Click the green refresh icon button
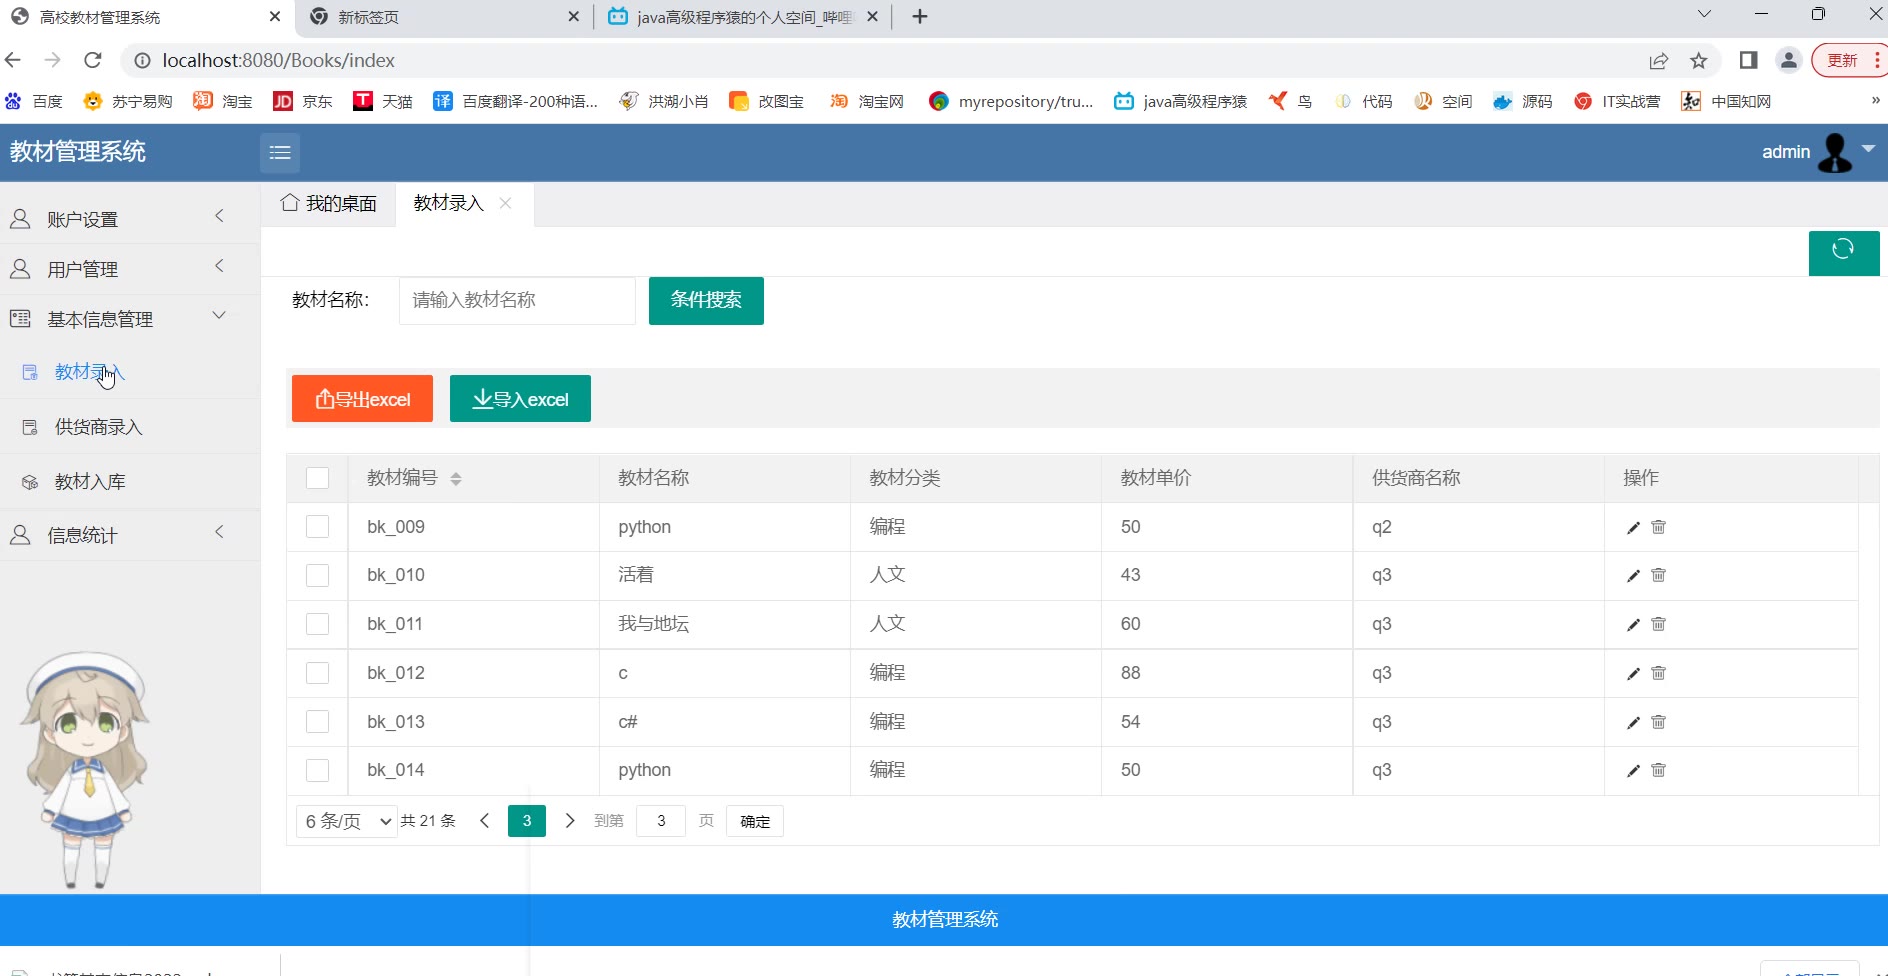Viewport: 1888px width, 976px height. [1843, 252]
